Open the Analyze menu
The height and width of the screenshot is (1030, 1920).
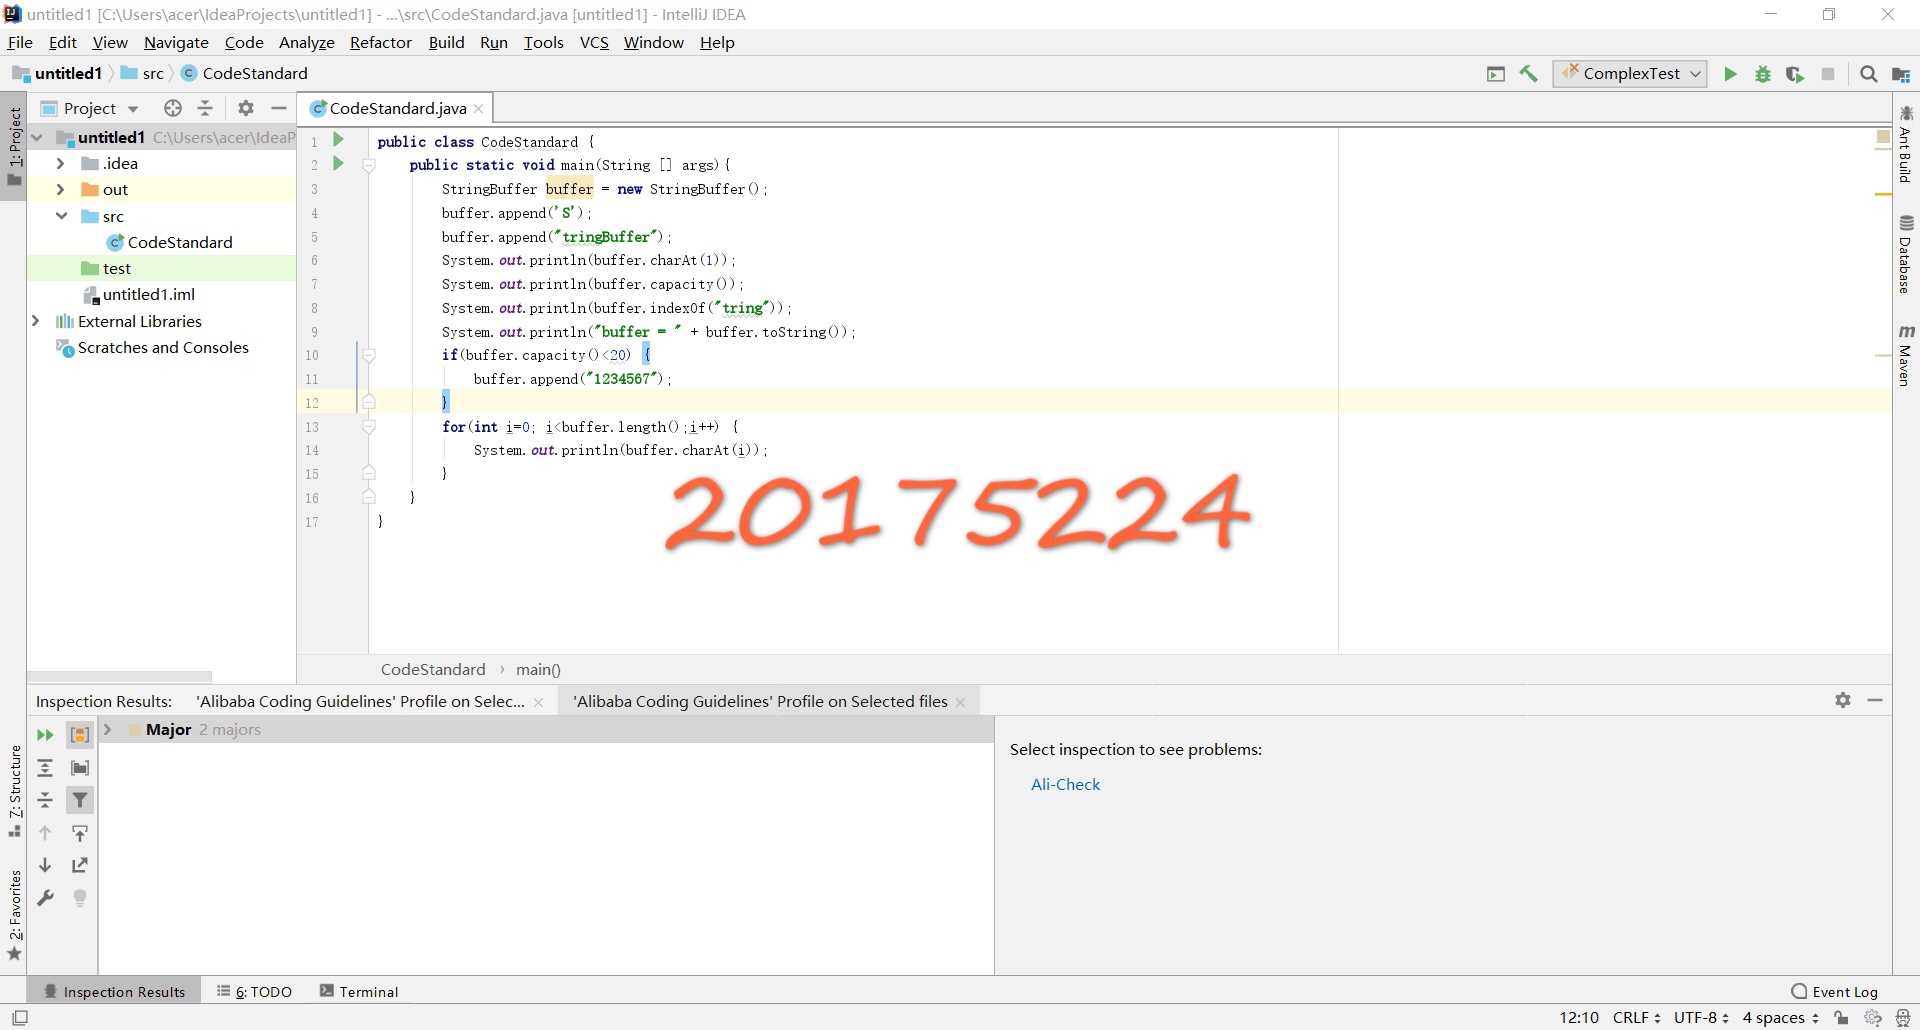click(306, 42)
